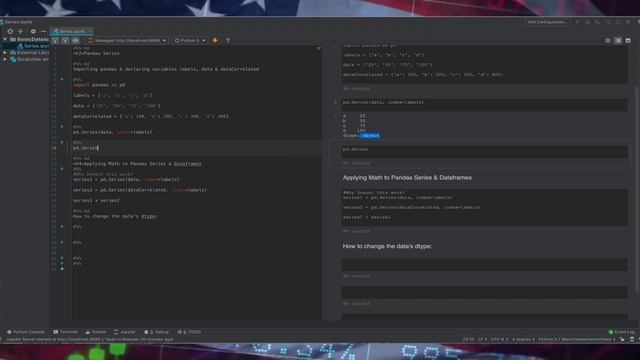Hide the Project panel with the dash icon
The width and height of the screenshot is (640, 360).
pos(43,31)
